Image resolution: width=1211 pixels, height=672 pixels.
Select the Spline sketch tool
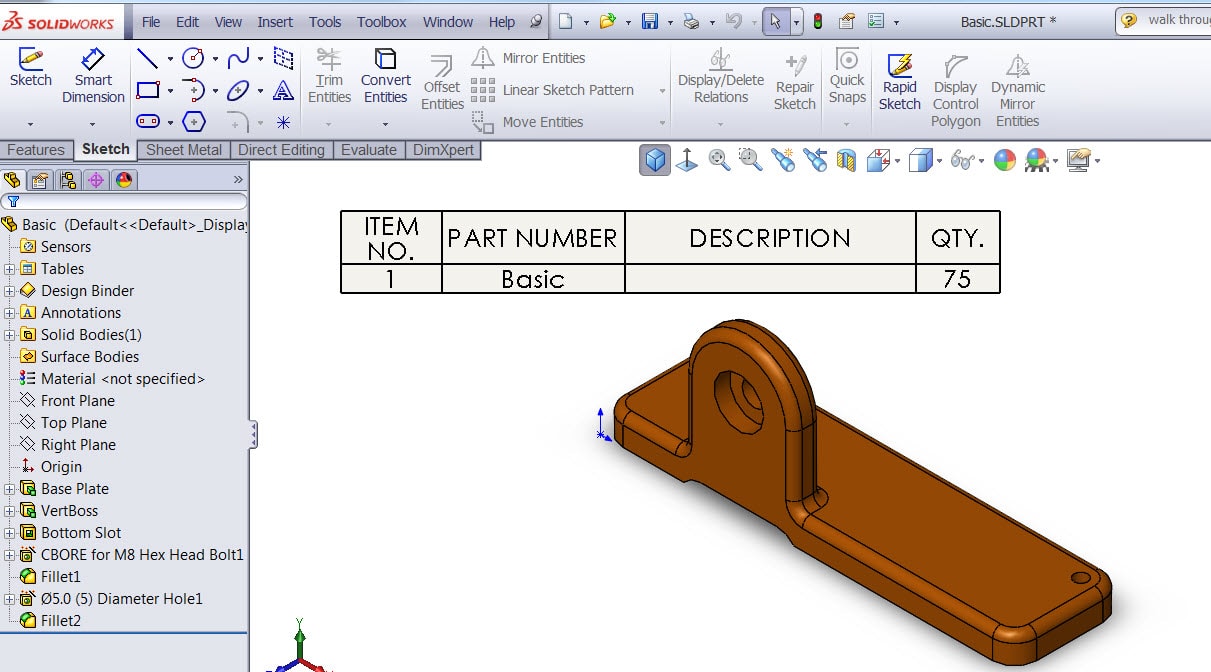[238, 58]
